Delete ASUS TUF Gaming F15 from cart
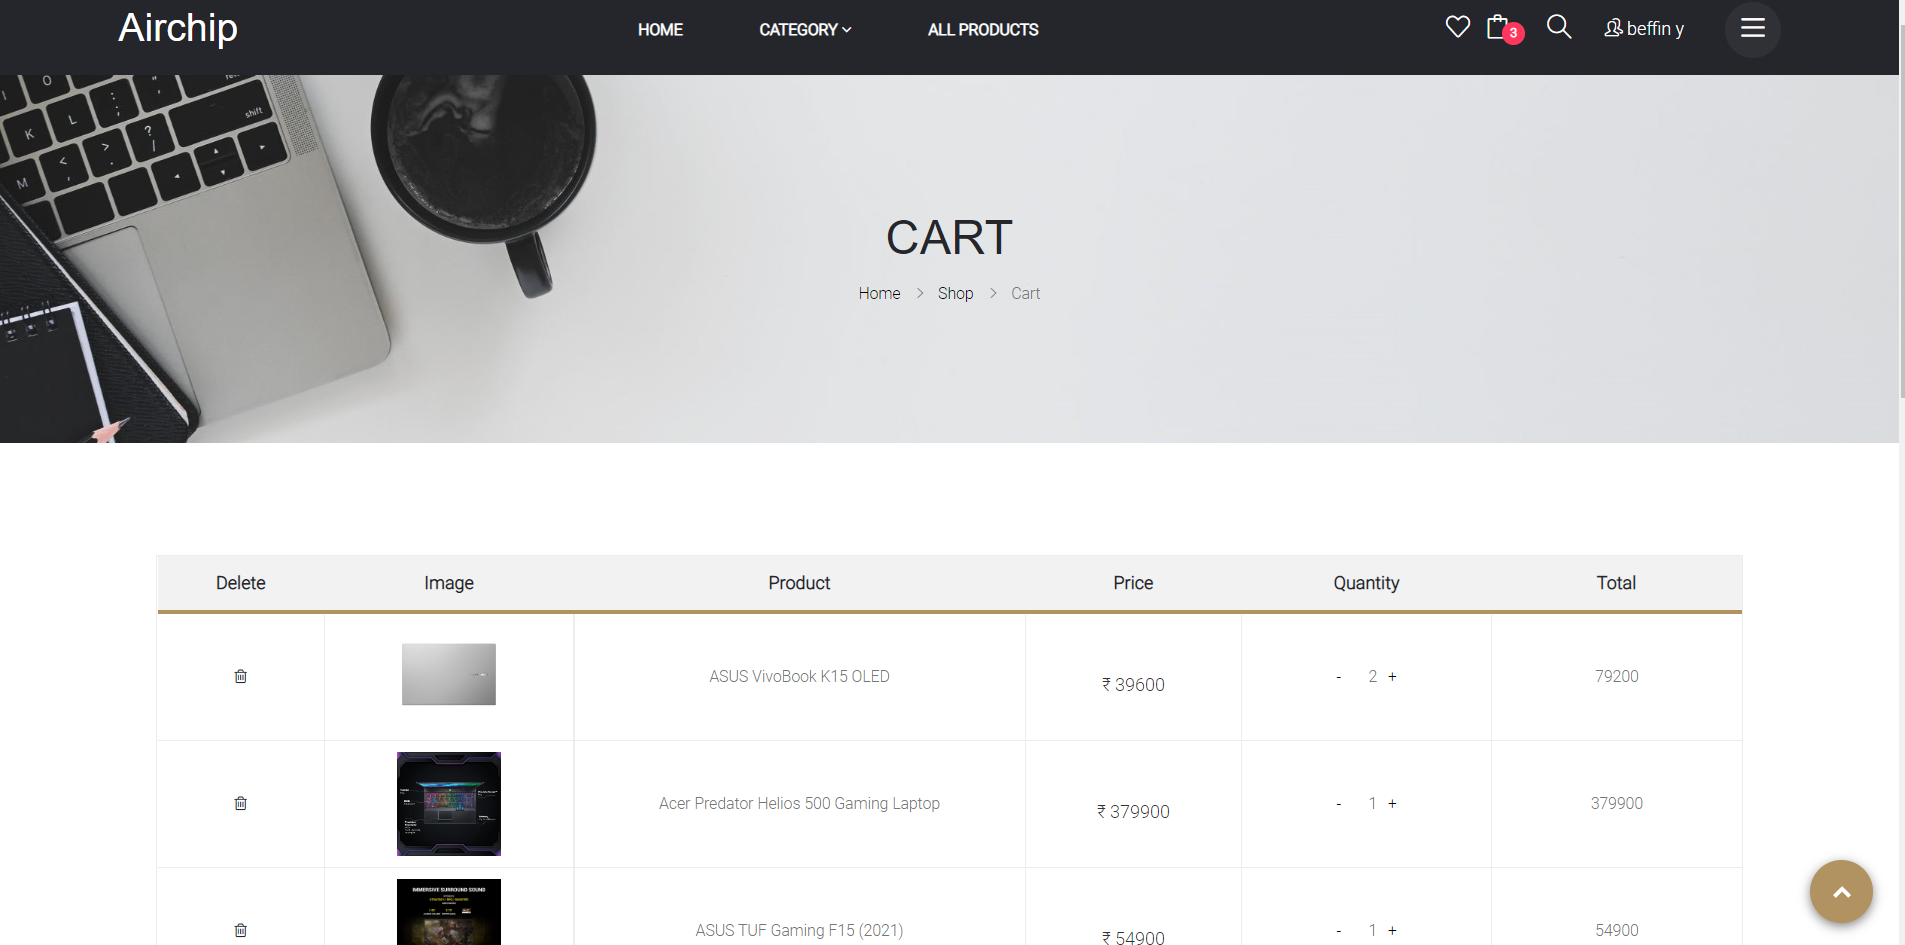This screenshot has width=1905, height=945. [x=240, y=930]
